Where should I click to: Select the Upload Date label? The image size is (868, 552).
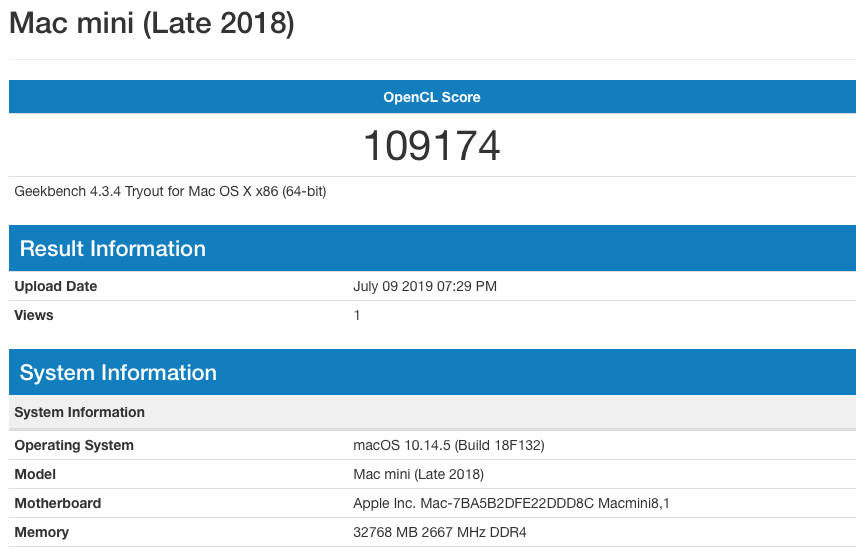55,286
